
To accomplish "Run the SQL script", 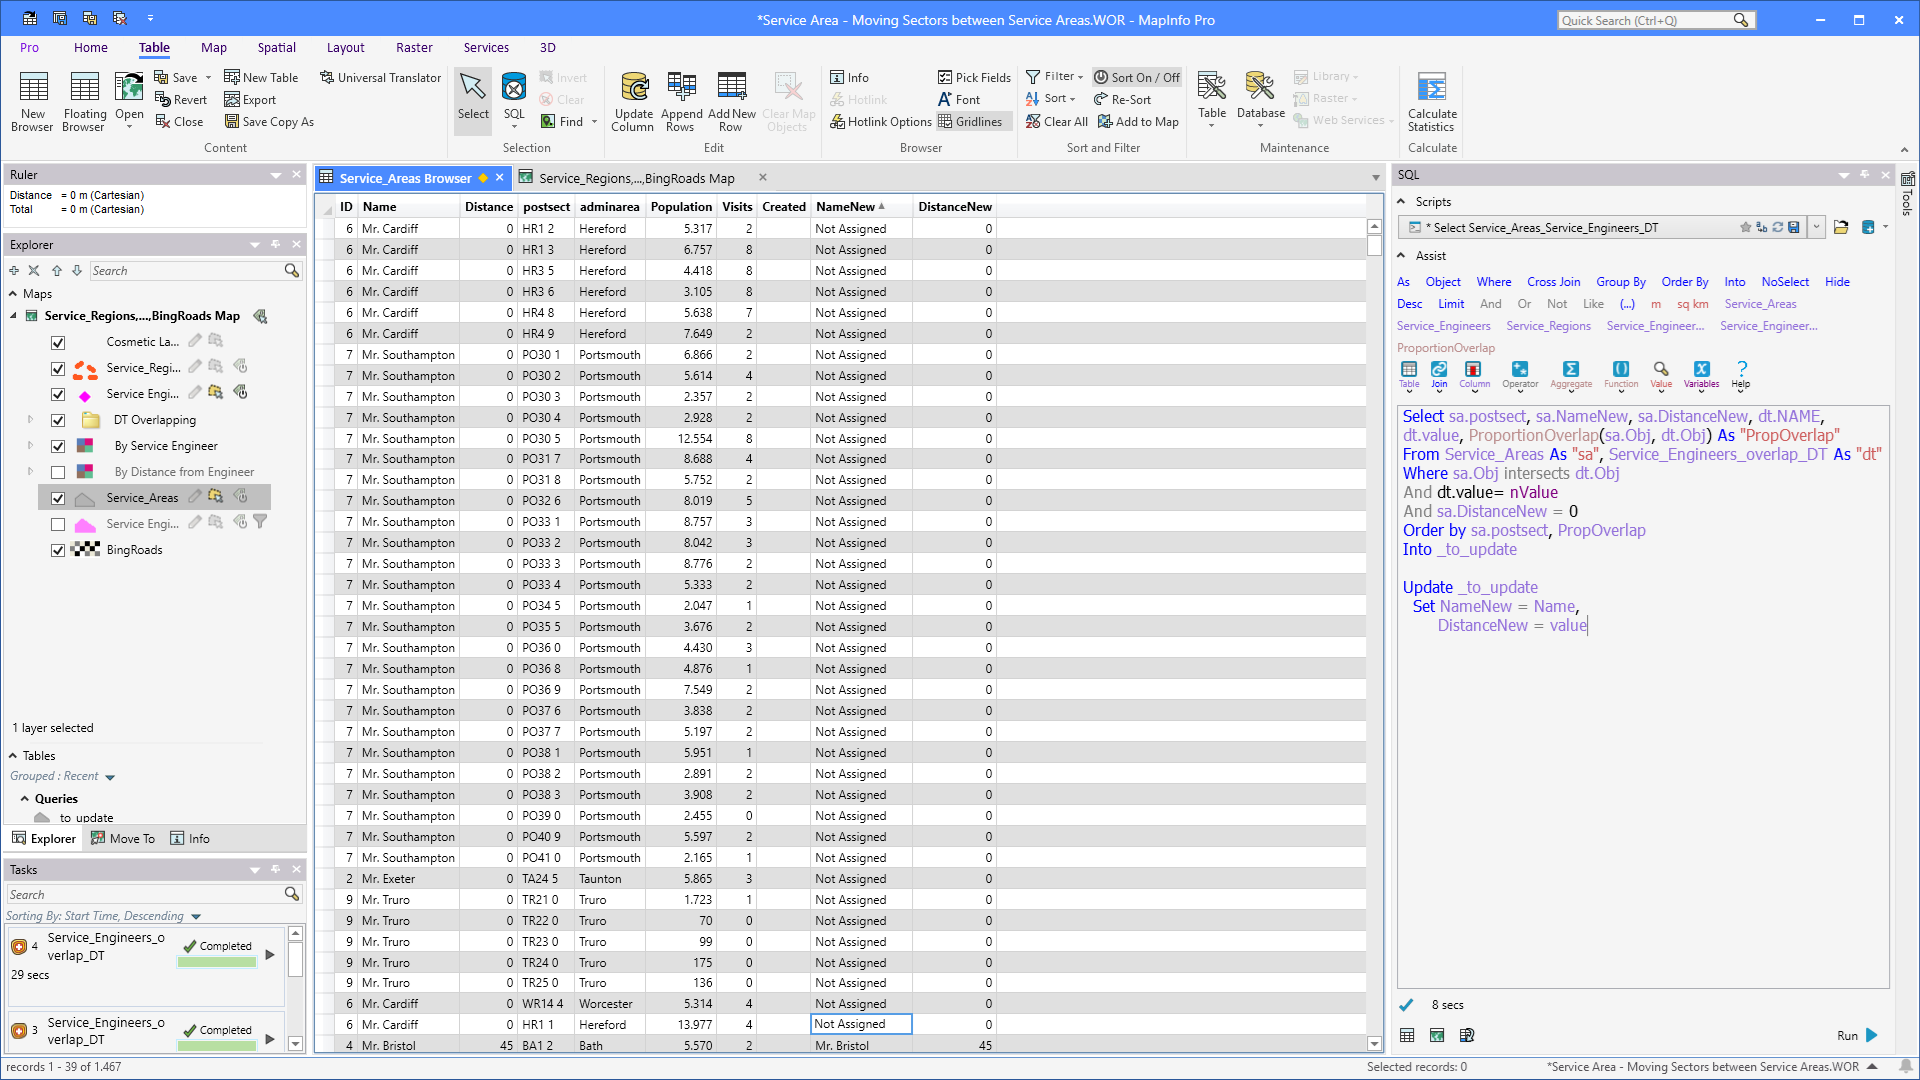I will click(1859, 1035).
